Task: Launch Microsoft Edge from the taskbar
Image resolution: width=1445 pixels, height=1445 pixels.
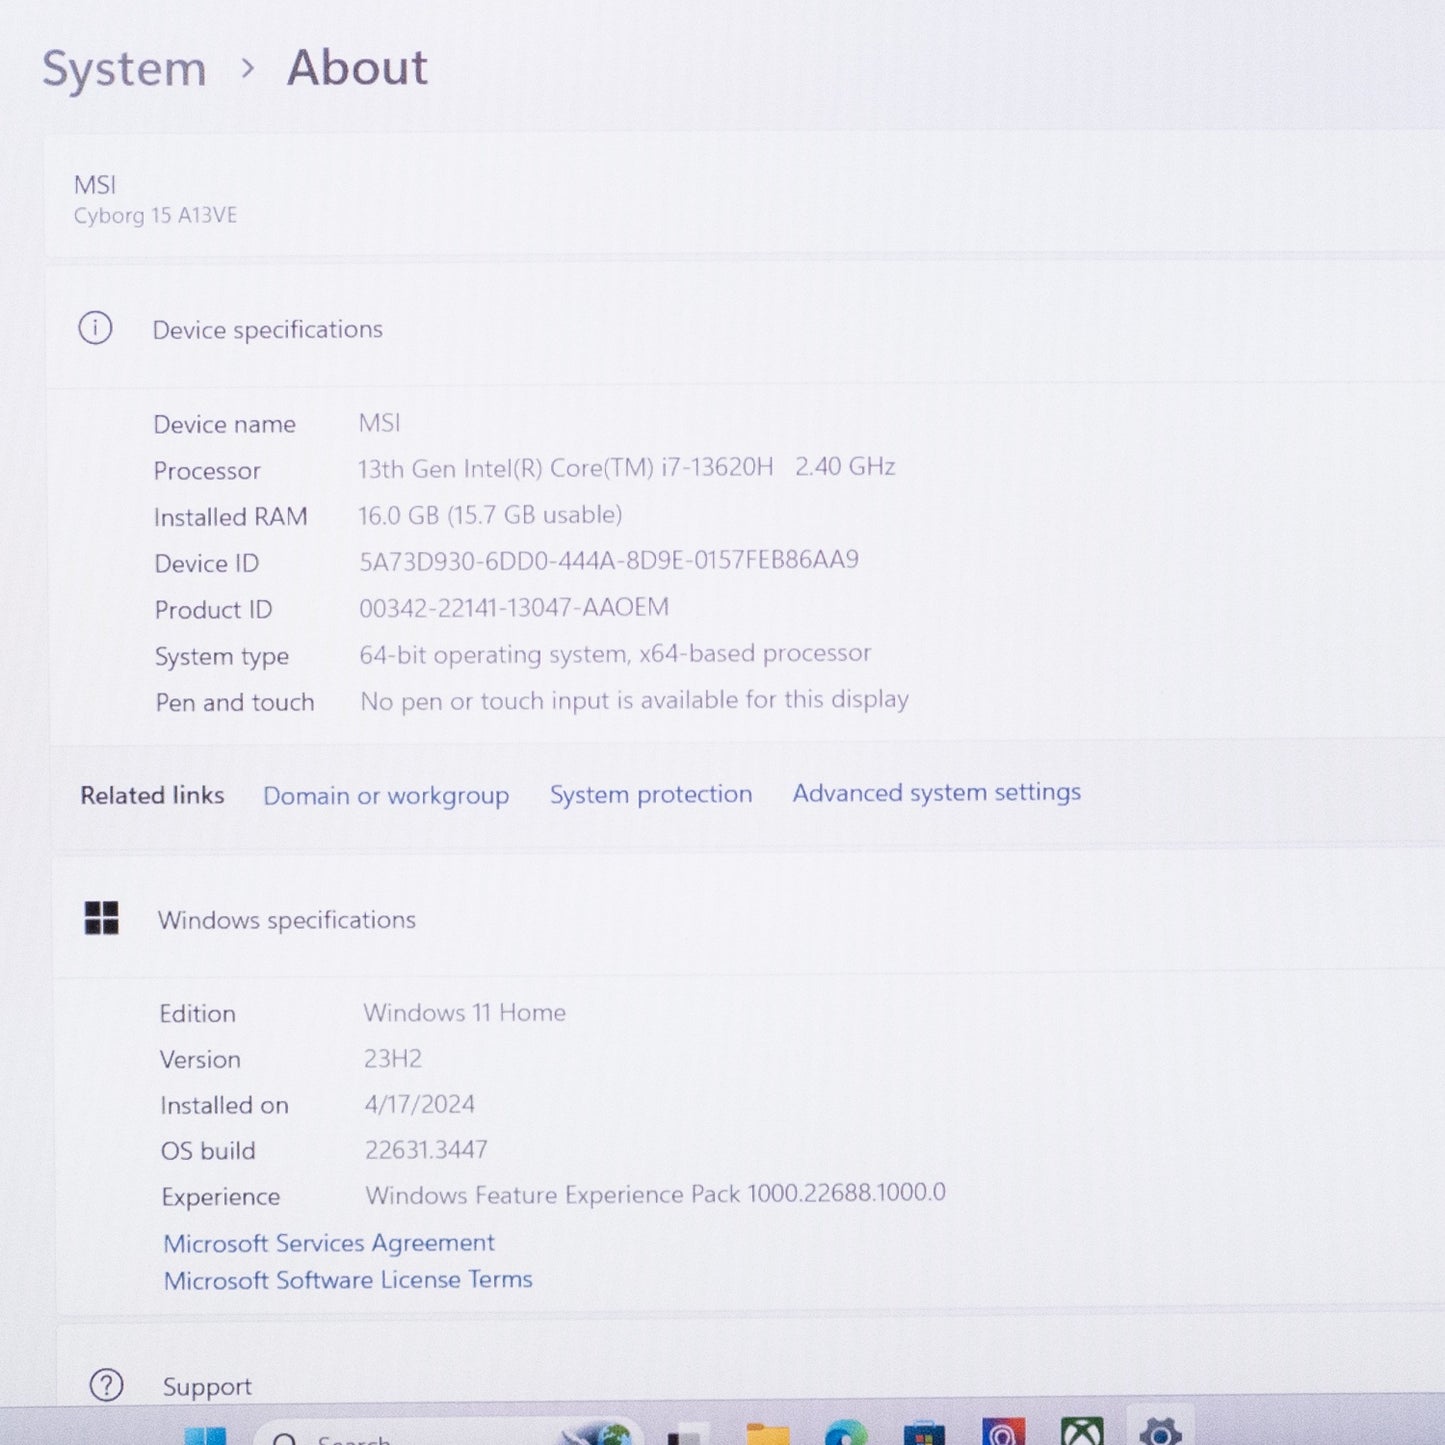Action: point(845,1435)
